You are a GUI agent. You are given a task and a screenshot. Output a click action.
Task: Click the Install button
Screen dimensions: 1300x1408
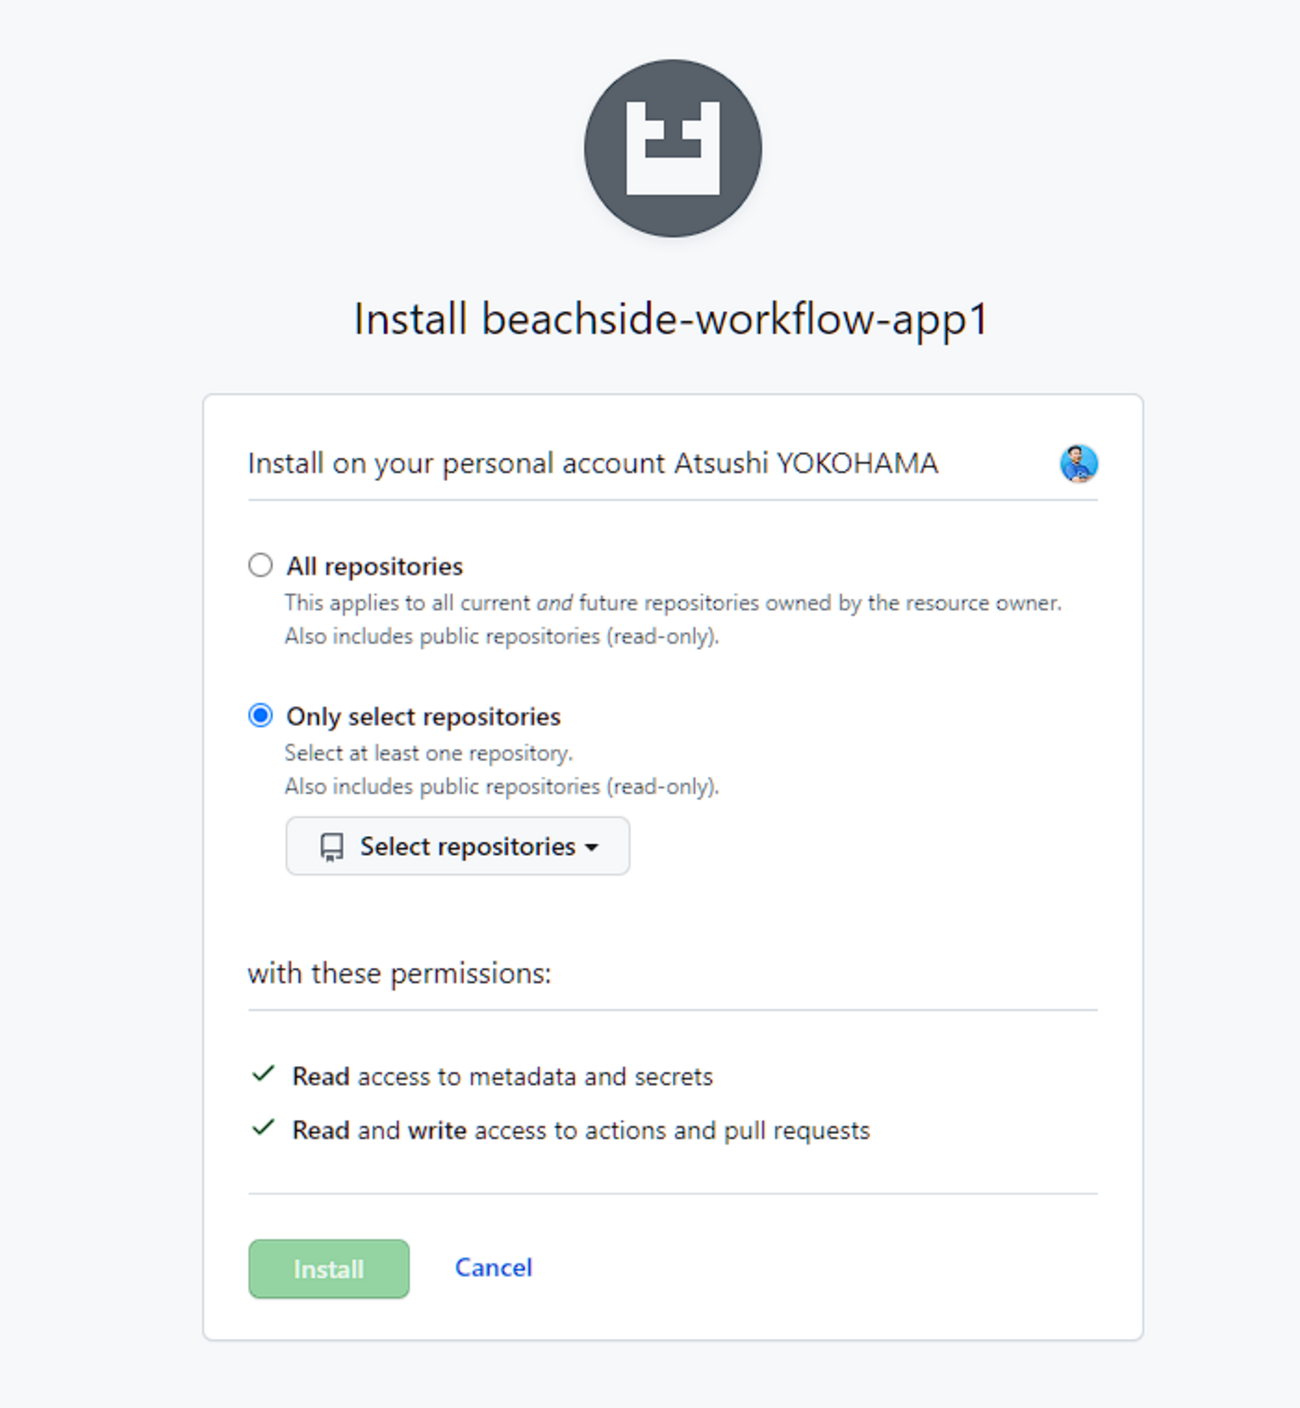[328, 1268]
